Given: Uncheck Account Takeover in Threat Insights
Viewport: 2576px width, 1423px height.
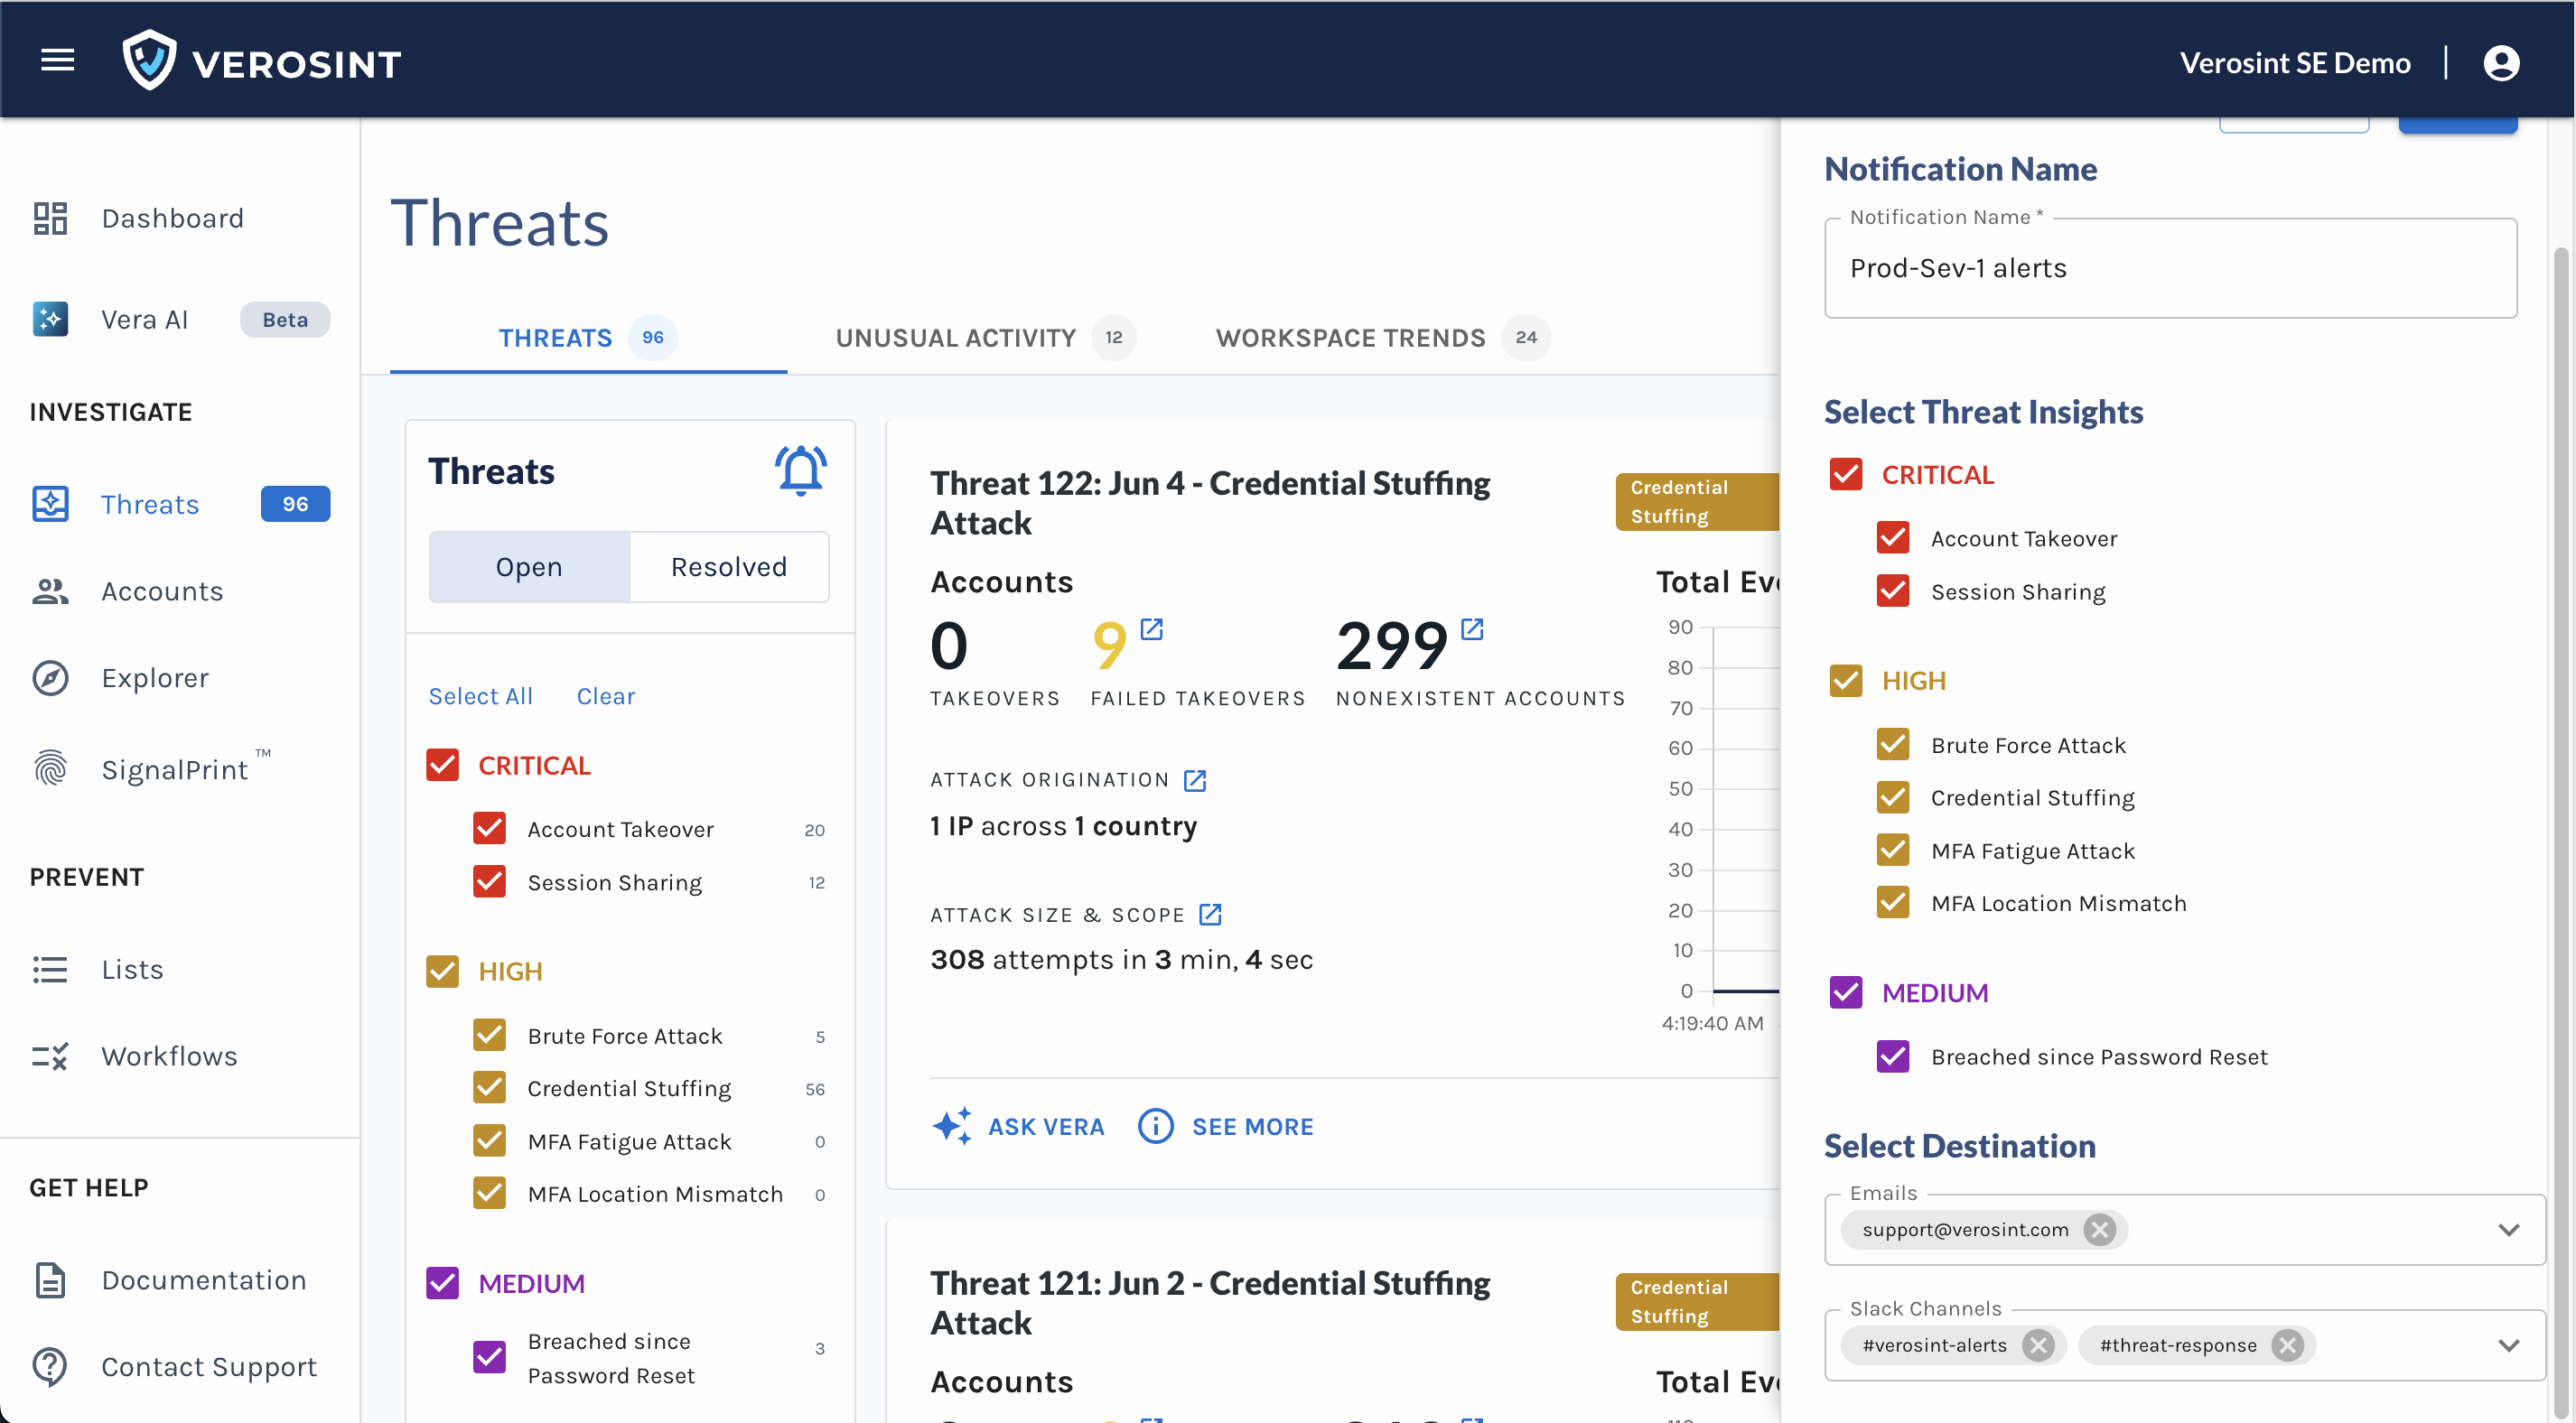Looking at the screenshot, I should (x=1893, y=538).
